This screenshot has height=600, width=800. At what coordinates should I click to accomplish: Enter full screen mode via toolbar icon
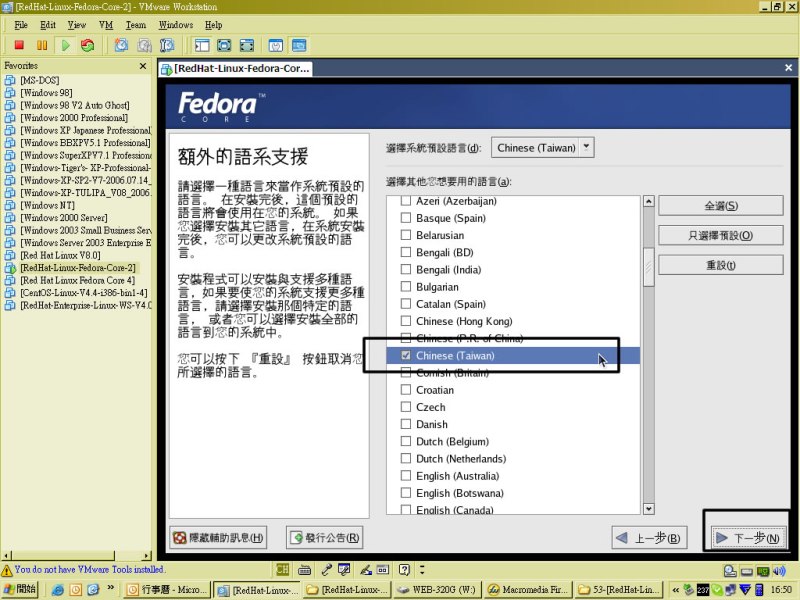pos(247,45)
